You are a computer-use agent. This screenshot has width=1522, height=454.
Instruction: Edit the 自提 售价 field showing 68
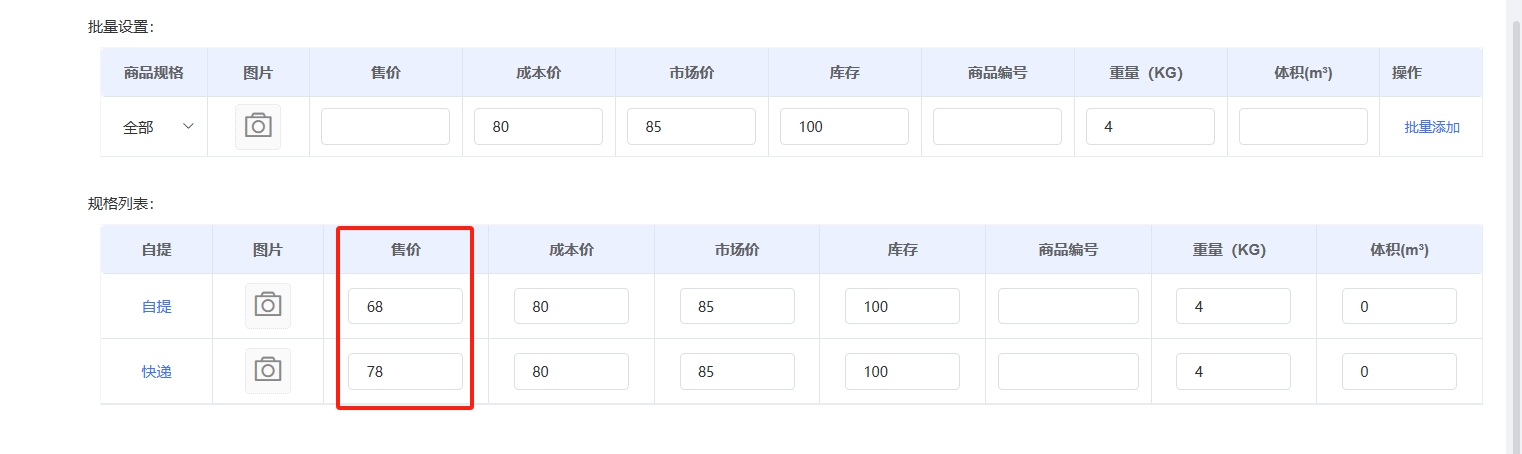point(405,307)
